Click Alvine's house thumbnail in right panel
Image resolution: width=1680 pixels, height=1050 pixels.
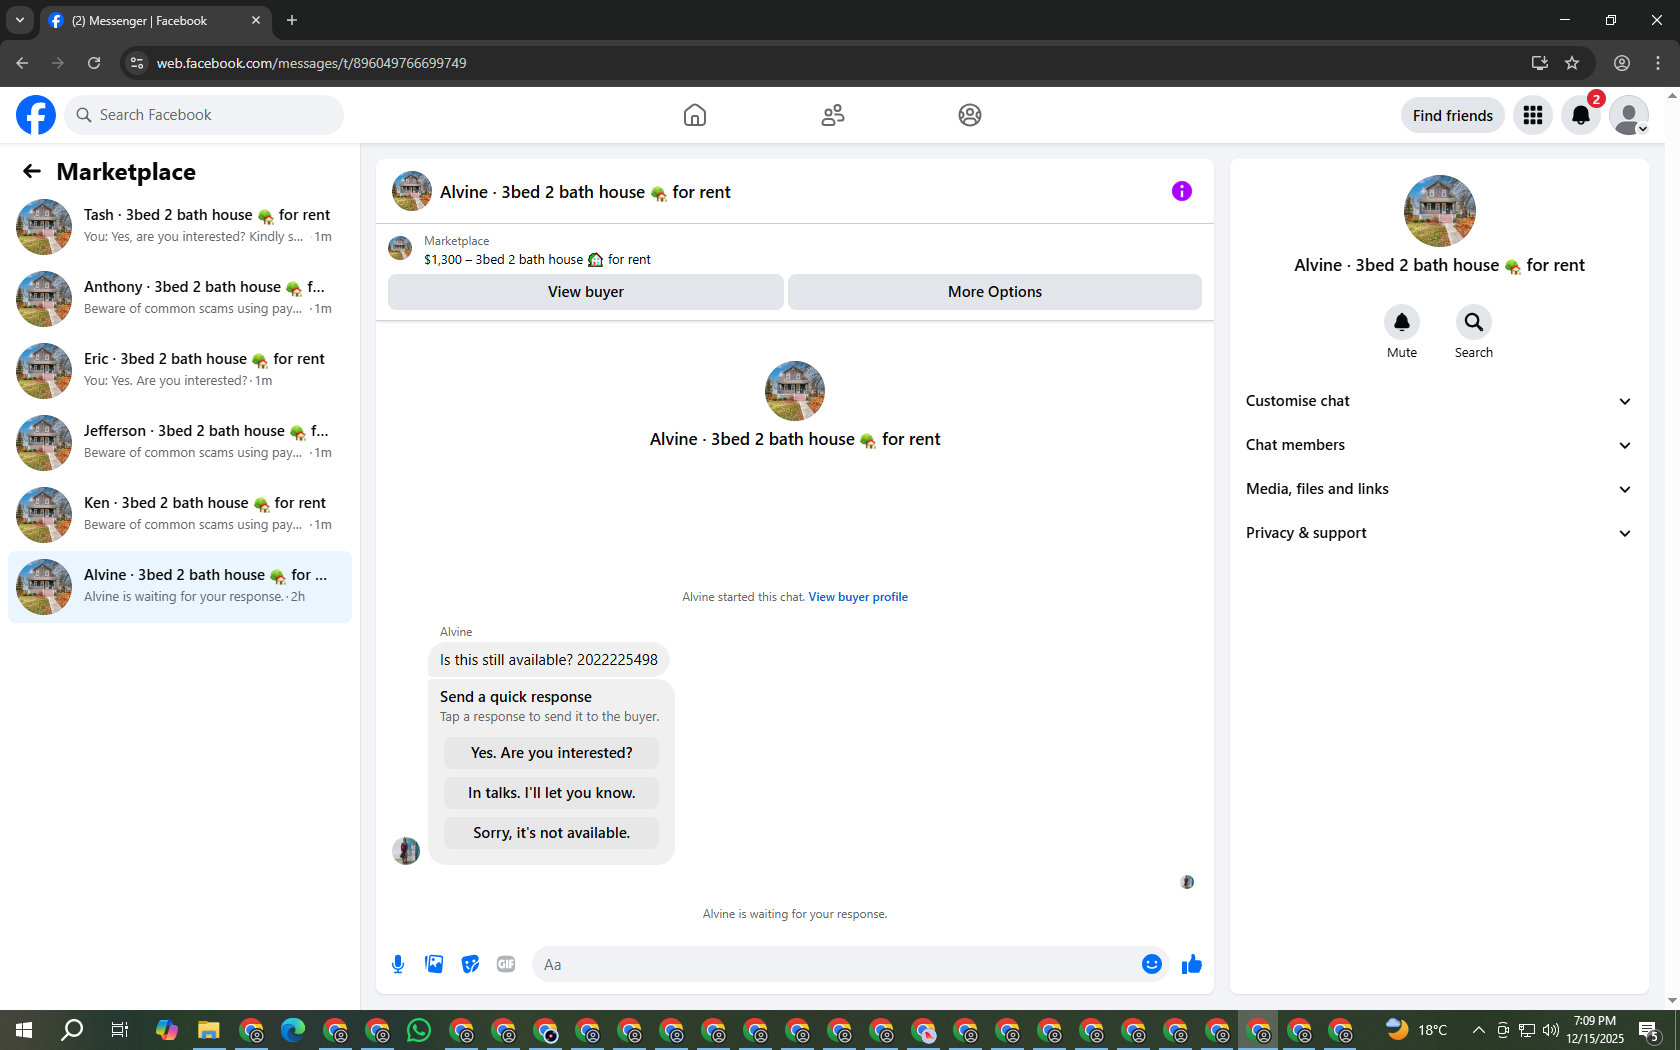tap(1440, 211)
